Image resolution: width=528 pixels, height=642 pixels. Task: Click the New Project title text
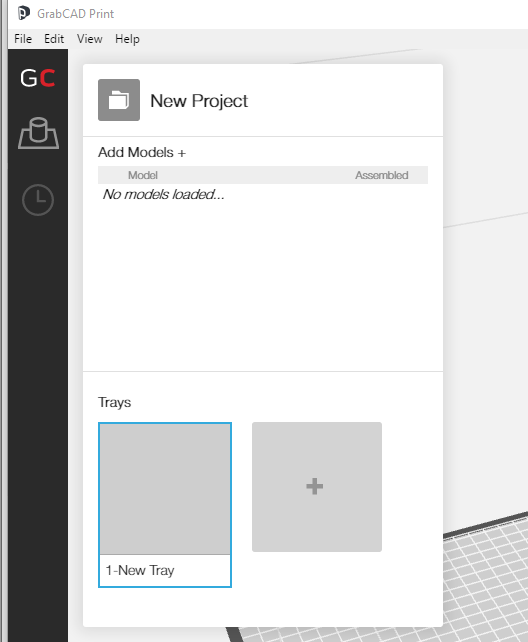(199, 101)
